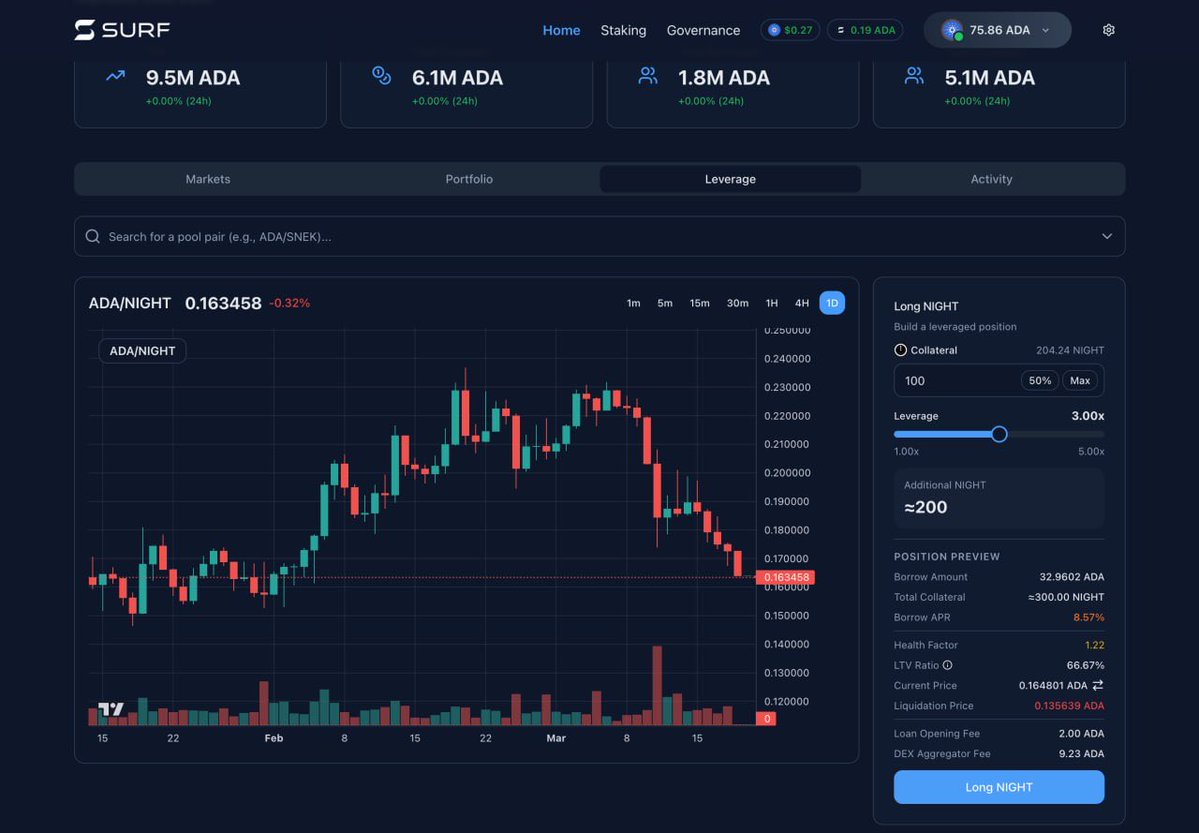Switch to the Markets tab
The image size is (1199, 833).
(x=208, y=179)
